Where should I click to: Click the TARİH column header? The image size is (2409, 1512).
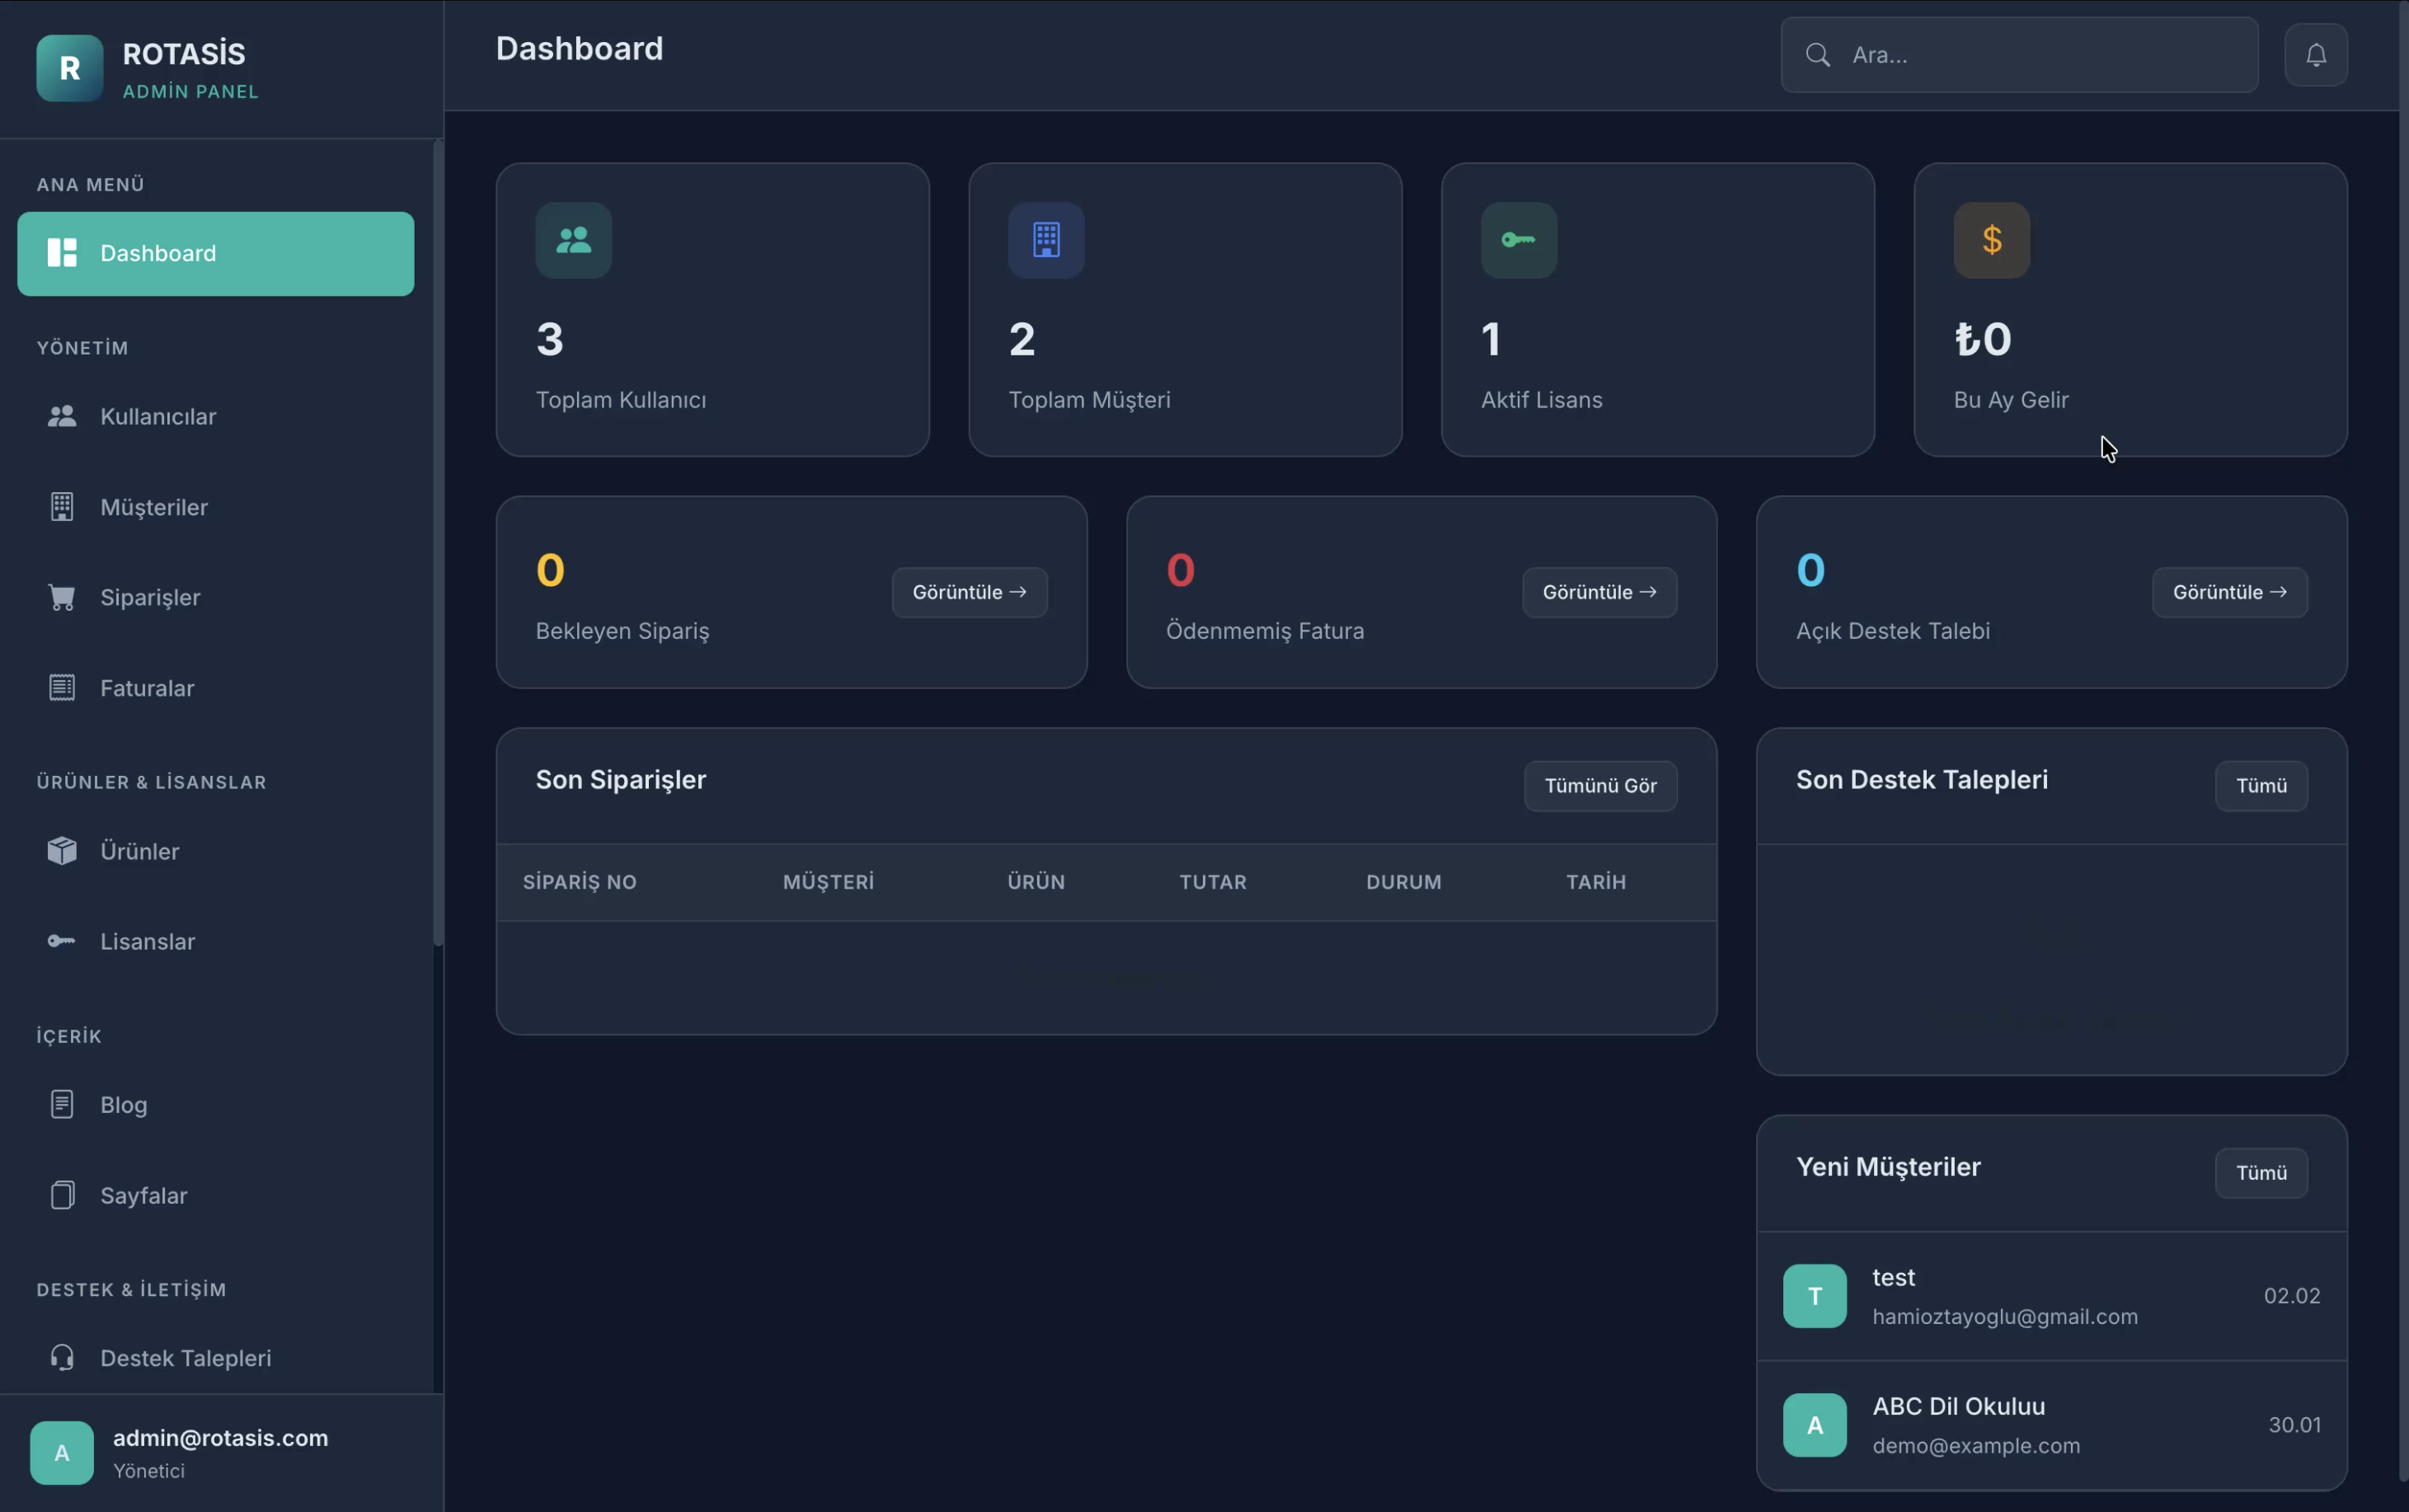tap(1596, 882)
